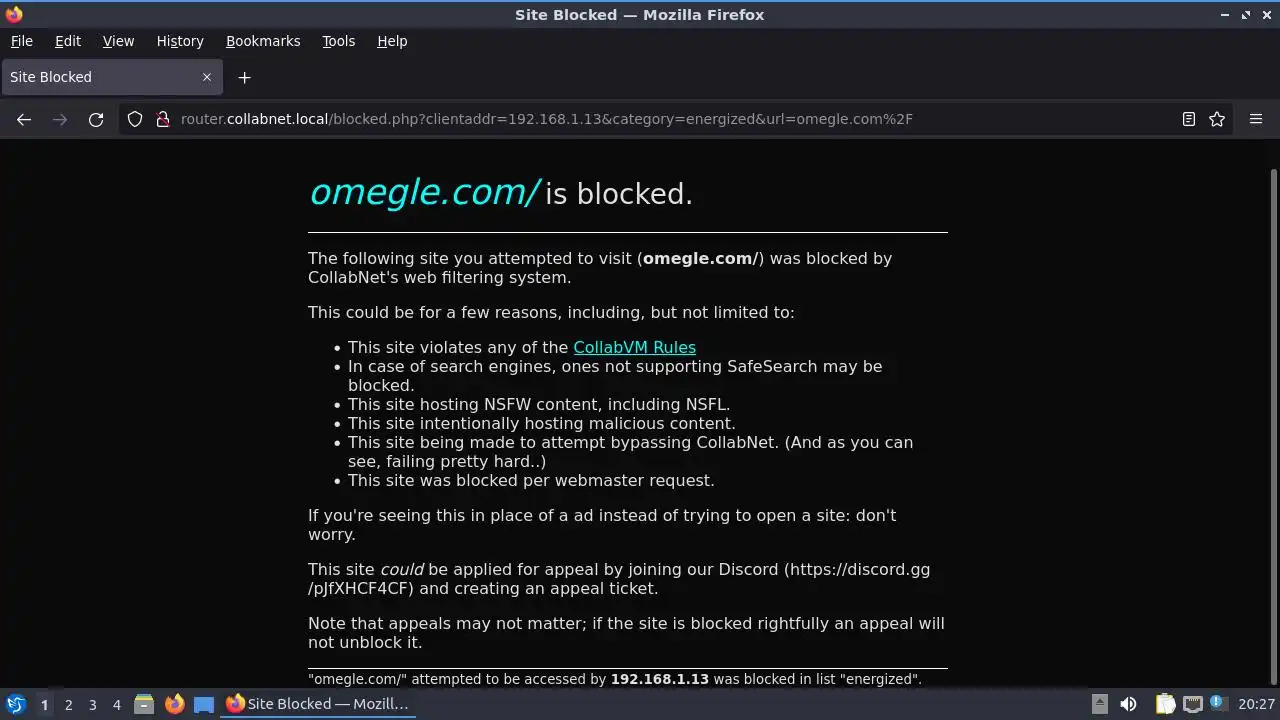
Task: Open update notifier tray icon
Action: tap(1218, 703)
